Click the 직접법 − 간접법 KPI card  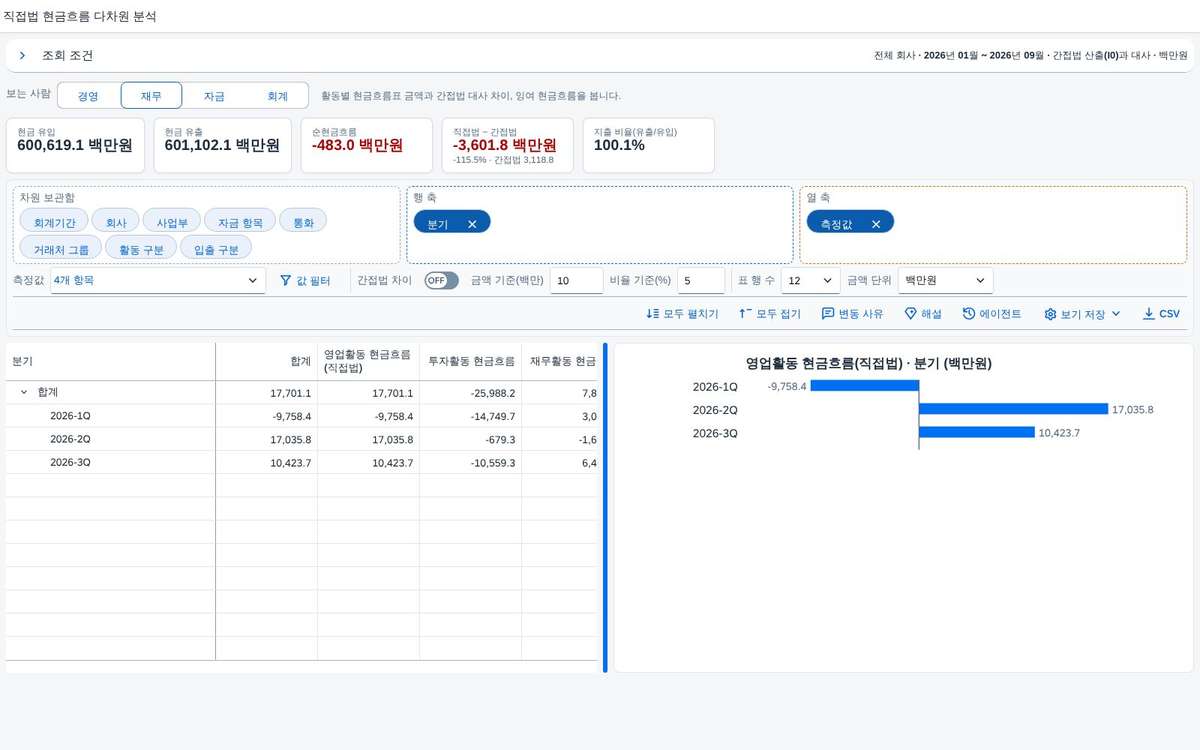click(508, 145)
